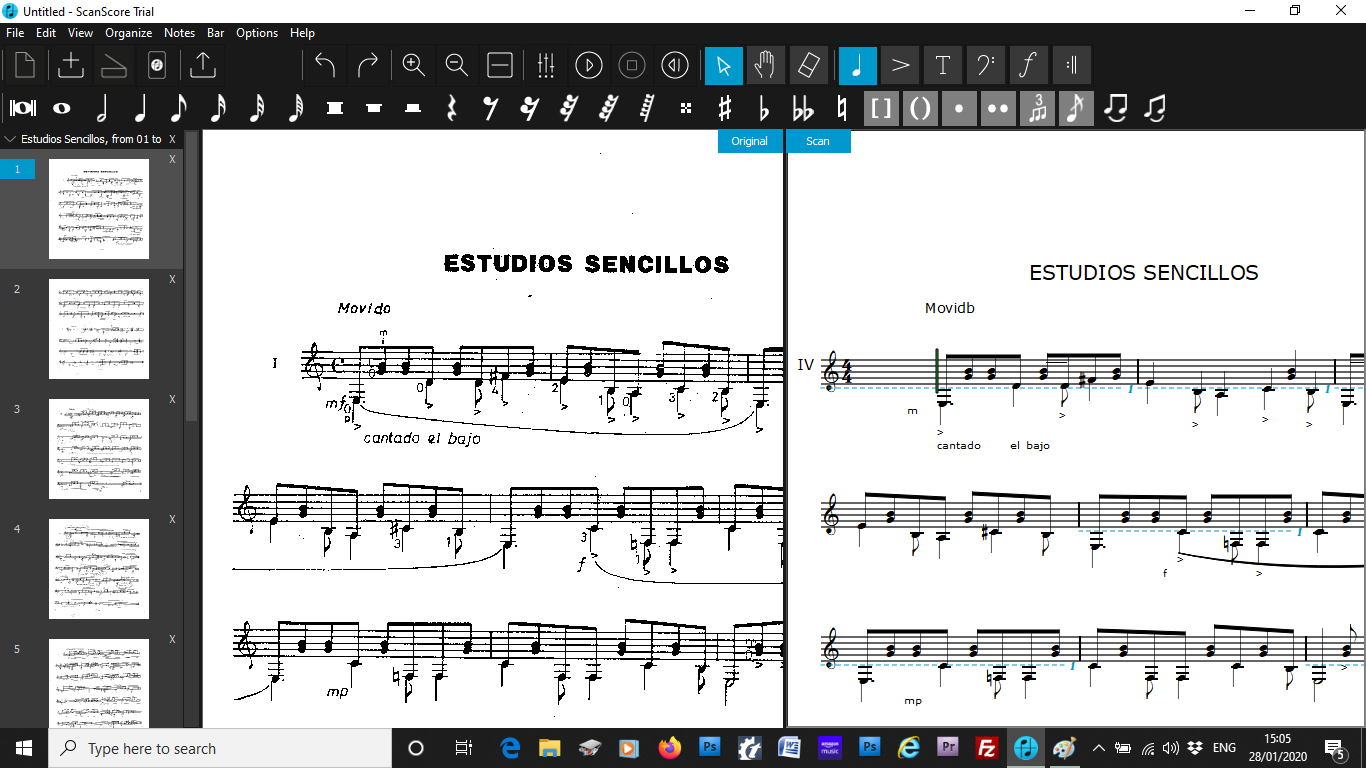Open the Notes menu
This screenshot has height=768, width=1366.
point(180,33)
